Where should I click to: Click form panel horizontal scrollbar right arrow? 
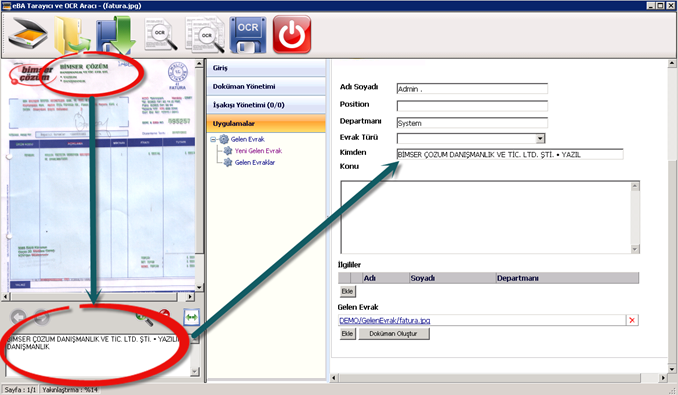click(x=663, y=378)
